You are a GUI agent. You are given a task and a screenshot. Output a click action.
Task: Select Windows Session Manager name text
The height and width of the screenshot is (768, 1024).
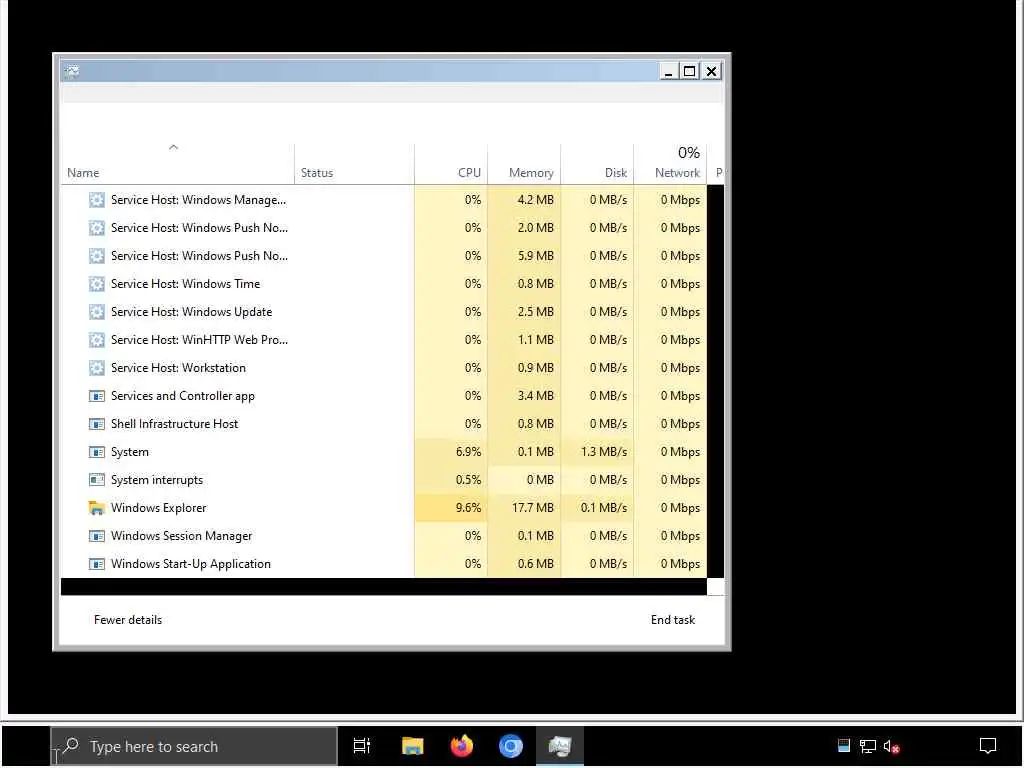click(x=182, y=536)
